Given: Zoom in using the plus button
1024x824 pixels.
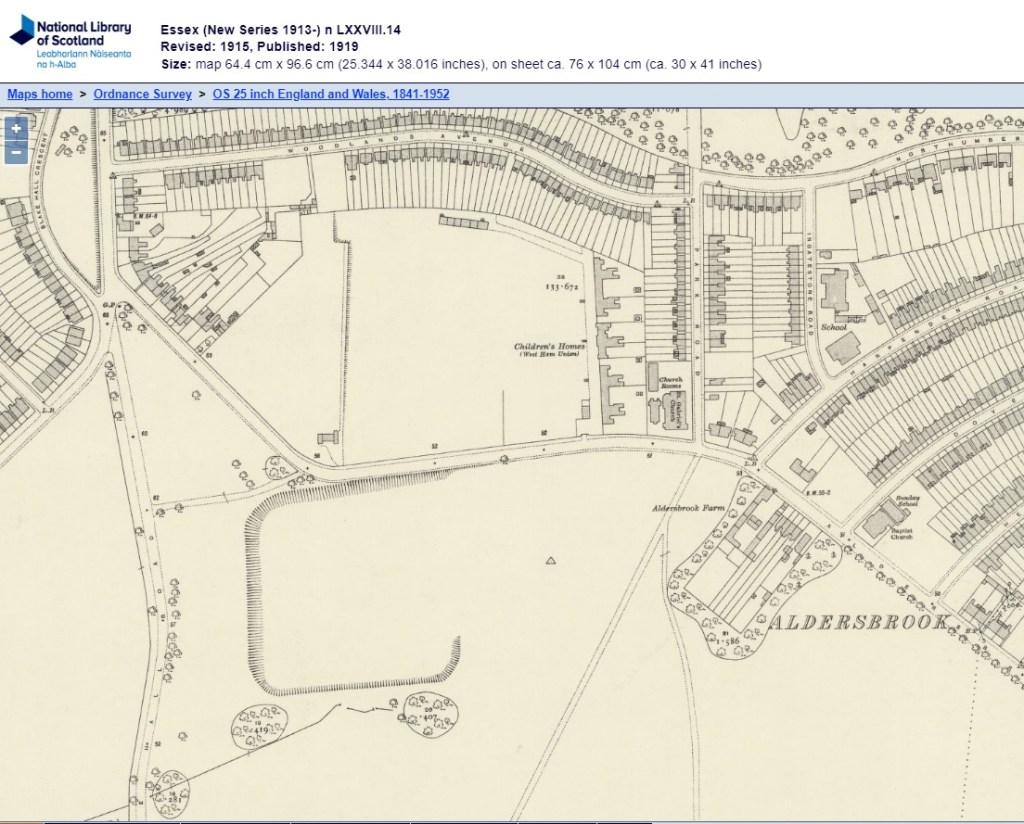Looking at the screenshot, I should click(17, 129).
